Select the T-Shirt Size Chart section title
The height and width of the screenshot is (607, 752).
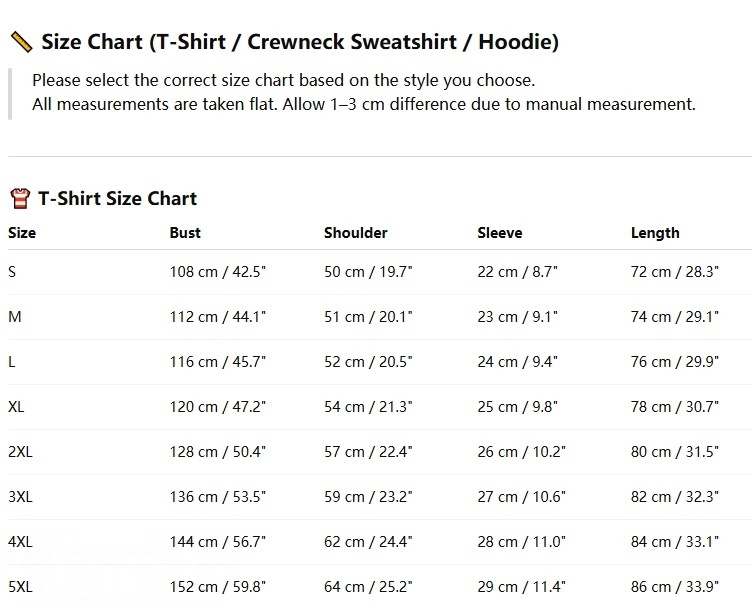pos(117,198)
